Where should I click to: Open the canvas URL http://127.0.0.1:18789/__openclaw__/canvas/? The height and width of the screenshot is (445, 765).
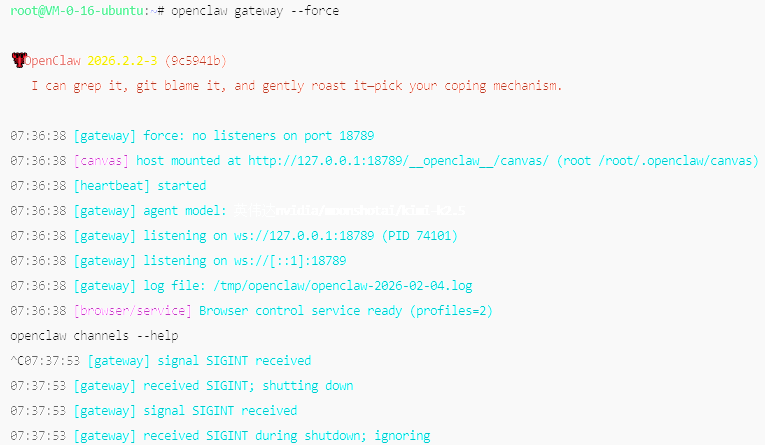[x=398, y=161]
